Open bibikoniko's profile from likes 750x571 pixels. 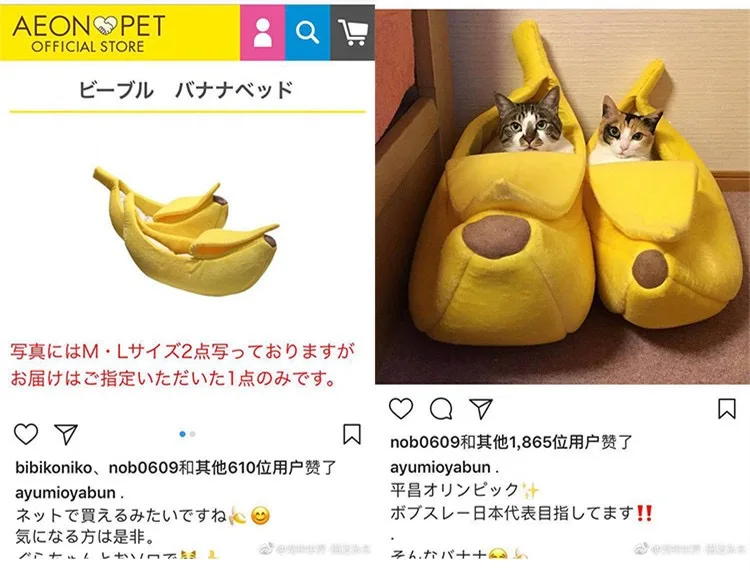coord(53,467)
